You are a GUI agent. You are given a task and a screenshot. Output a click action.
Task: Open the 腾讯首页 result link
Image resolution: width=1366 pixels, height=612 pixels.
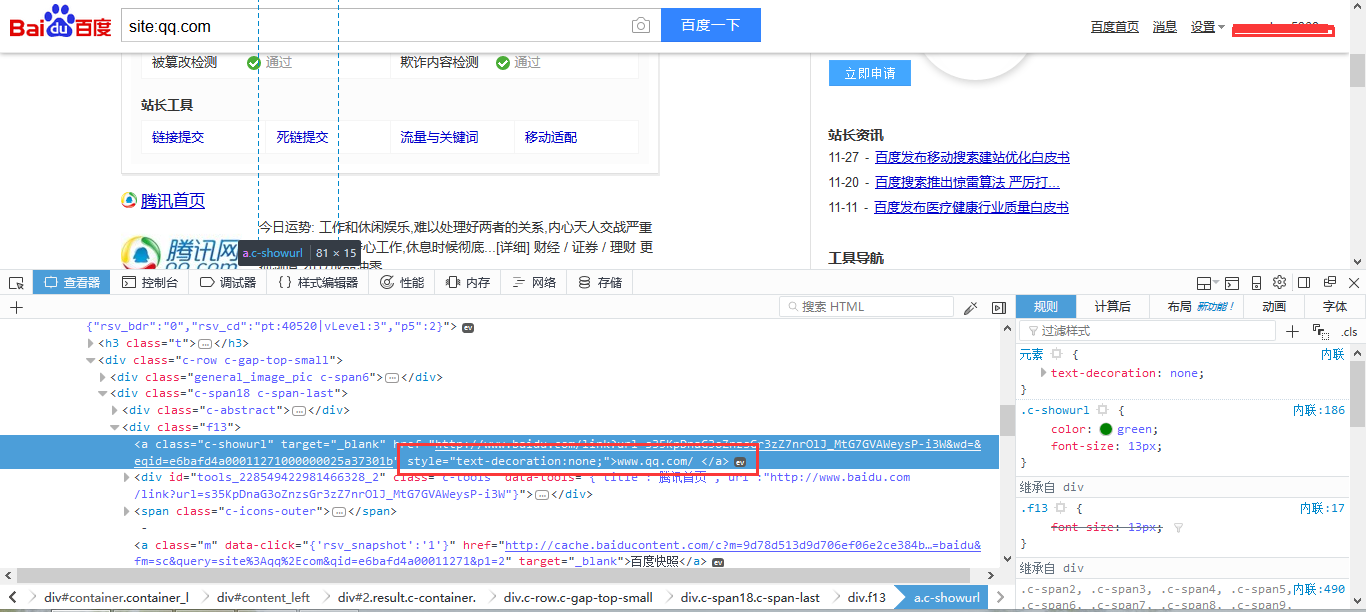point(173,201)
